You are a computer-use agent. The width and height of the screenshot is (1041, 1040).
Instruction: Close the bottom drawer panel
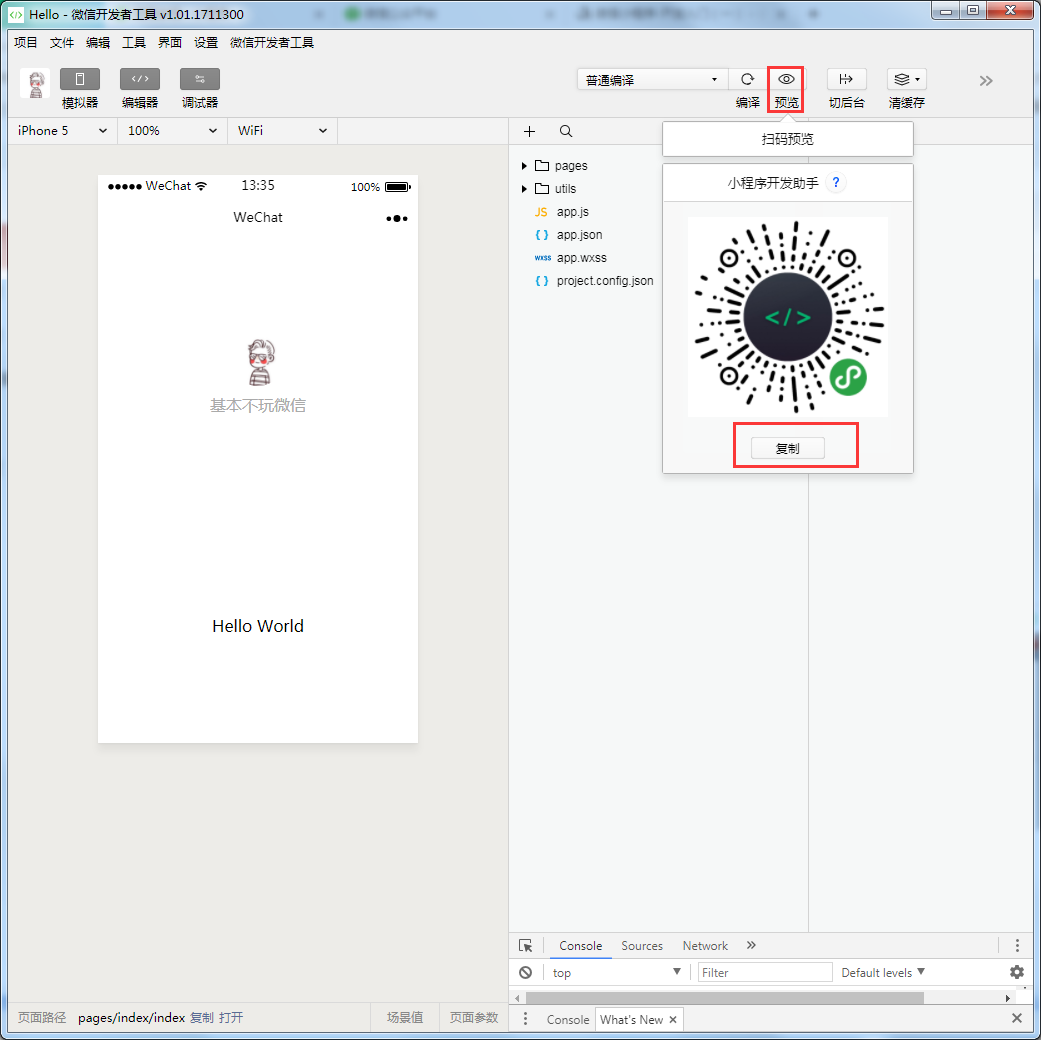click(1016, 1018)
